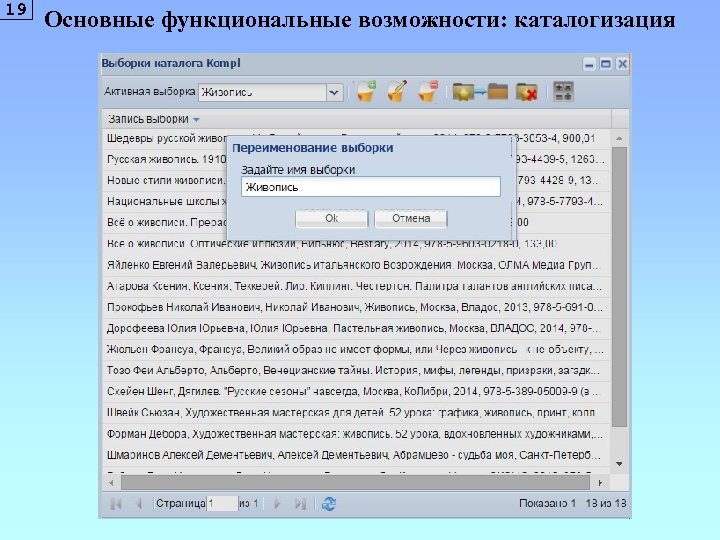This screenshot has height=540, width=720.
Task: Click the rename selection pencil icon
Action: 397,91
